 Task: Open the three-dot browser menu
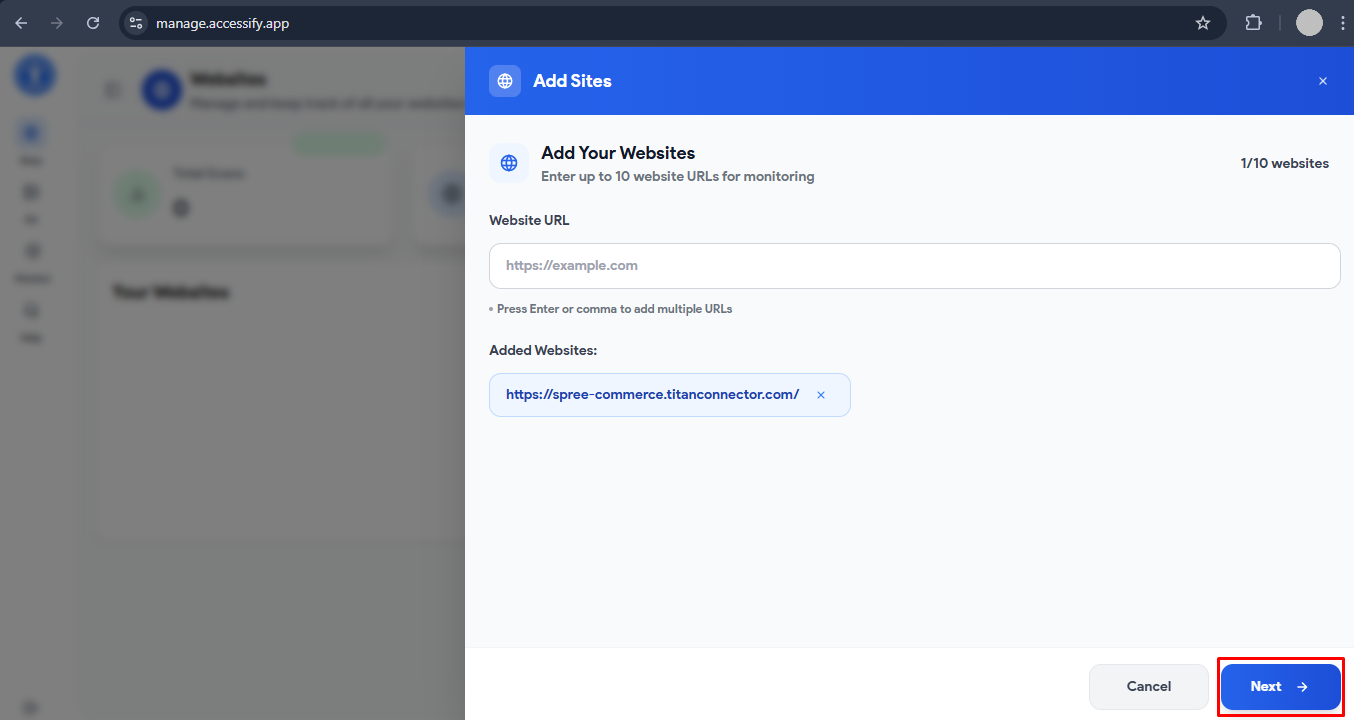pos(1343,22)
